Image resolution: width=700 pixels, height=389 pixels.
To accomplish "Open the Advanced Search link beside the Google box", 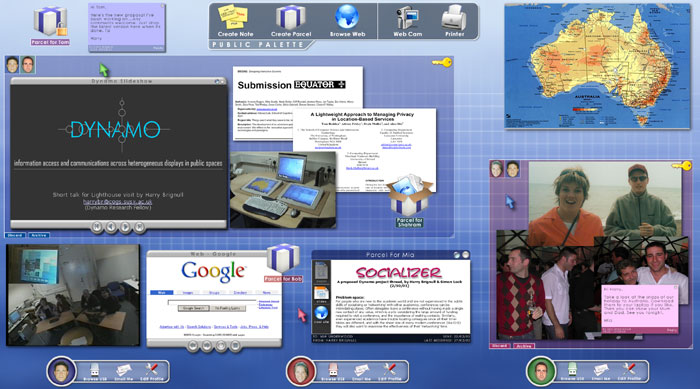I will pos(268,301).
